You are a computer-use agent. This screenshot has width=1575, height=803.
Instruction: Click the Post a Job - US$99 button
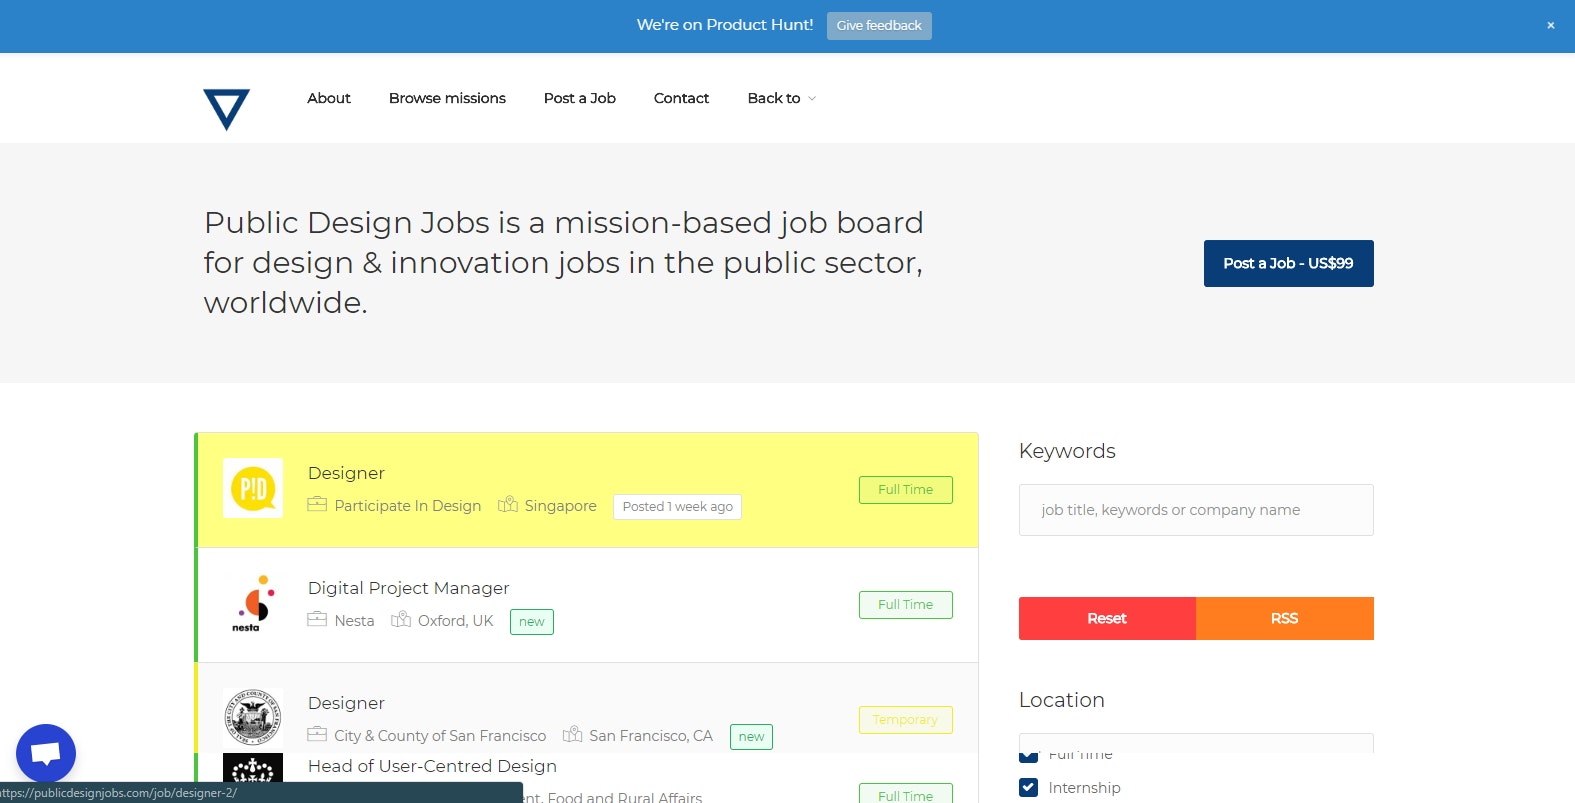pyautogui.click(x=1288, y=263)
